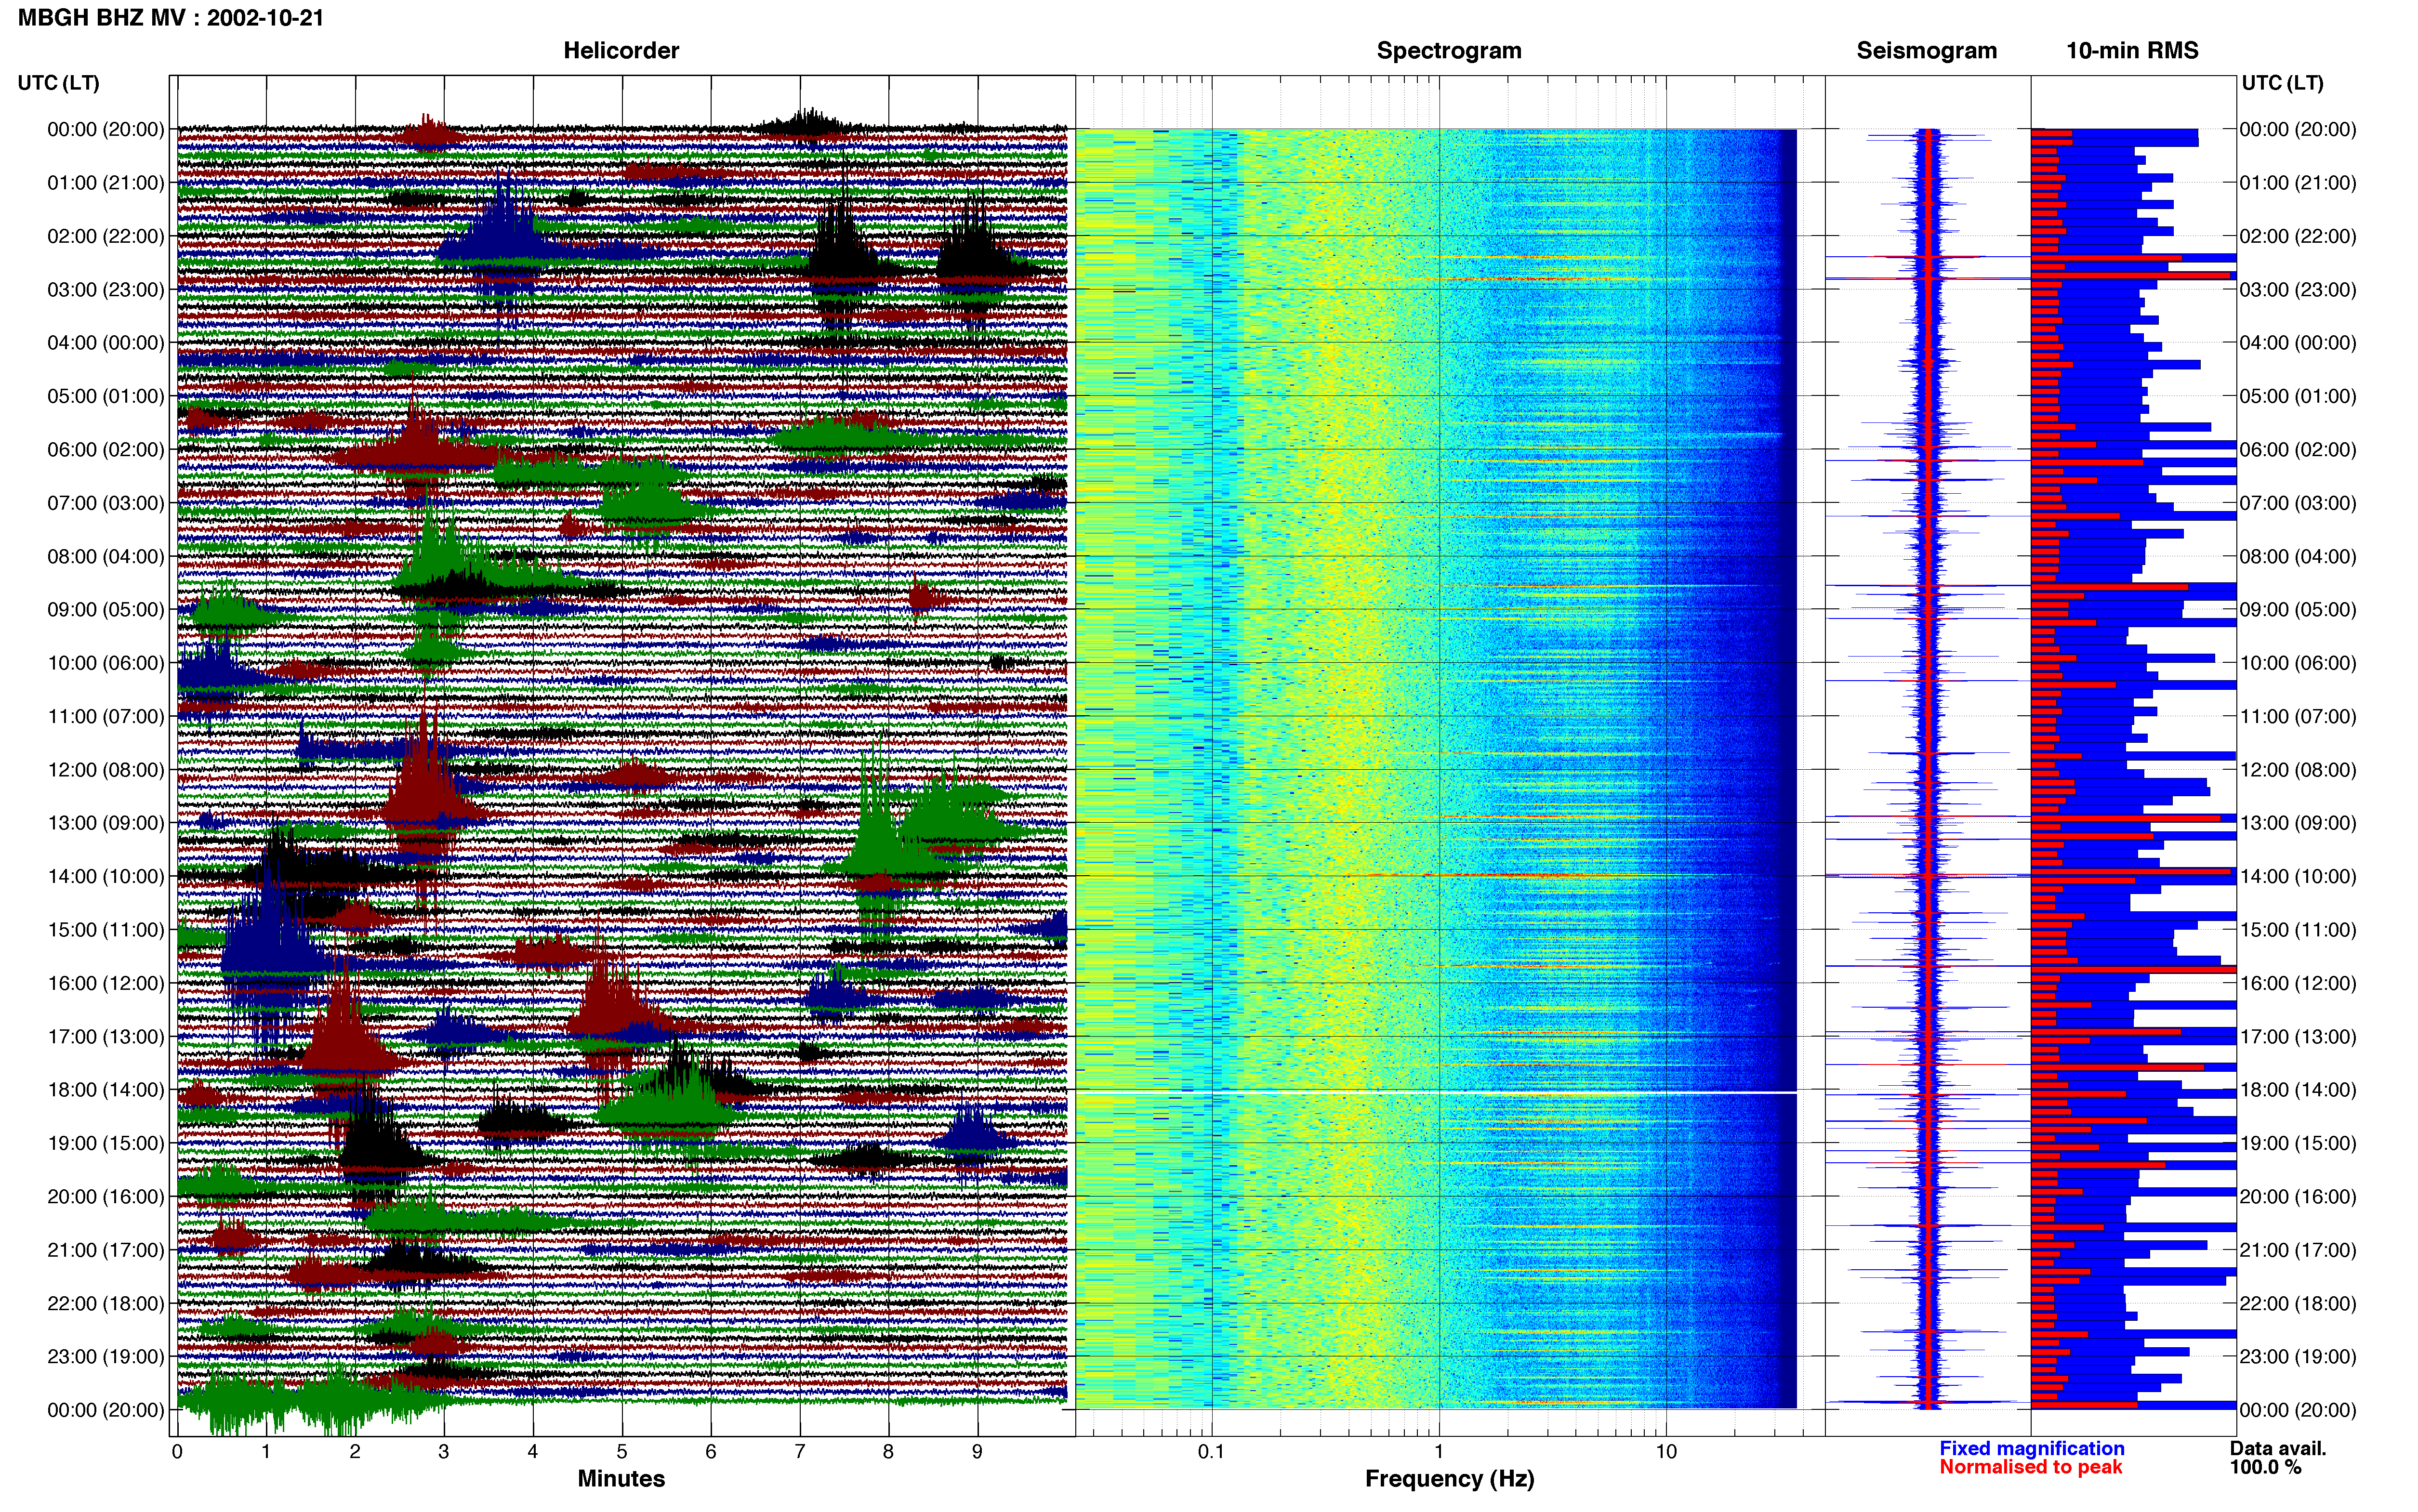This screenshot has width=2418, height=1512.
Task: Click left time label 10:00 (06:00)
Action: [106, 663]
